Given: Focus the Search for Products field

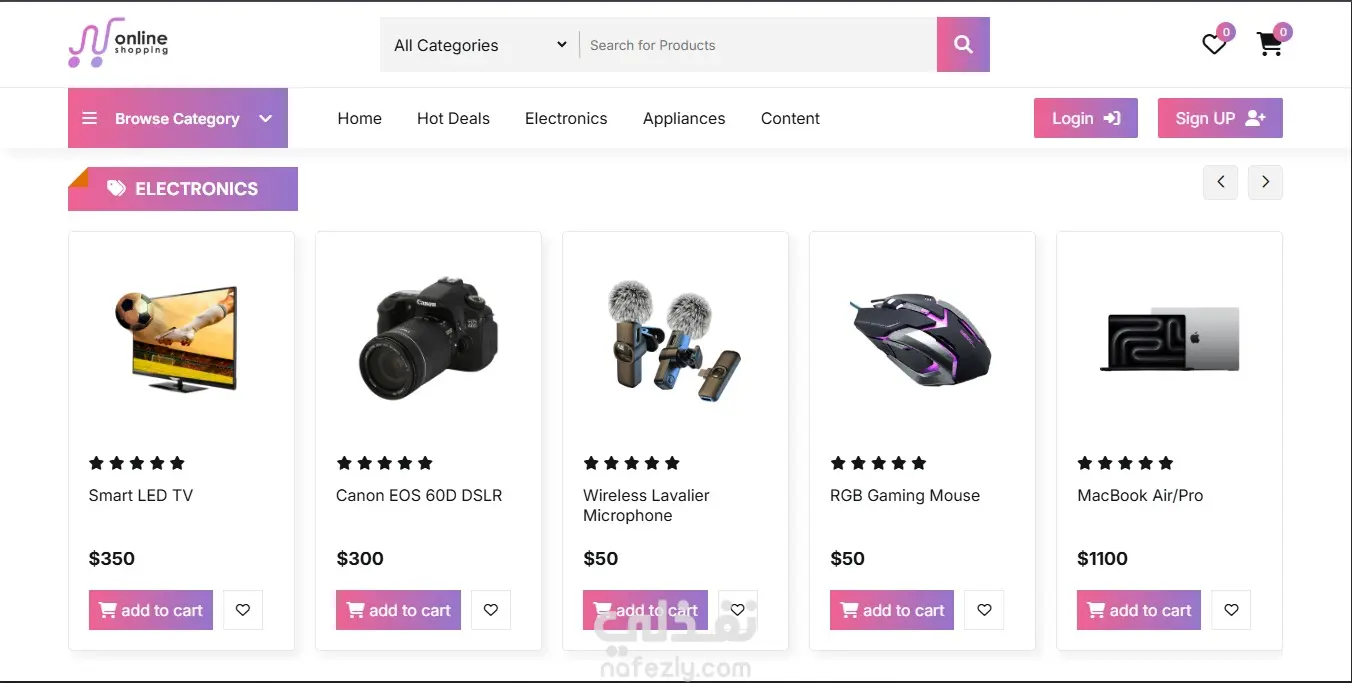Looking at the screenshot, I should point(757,45).
